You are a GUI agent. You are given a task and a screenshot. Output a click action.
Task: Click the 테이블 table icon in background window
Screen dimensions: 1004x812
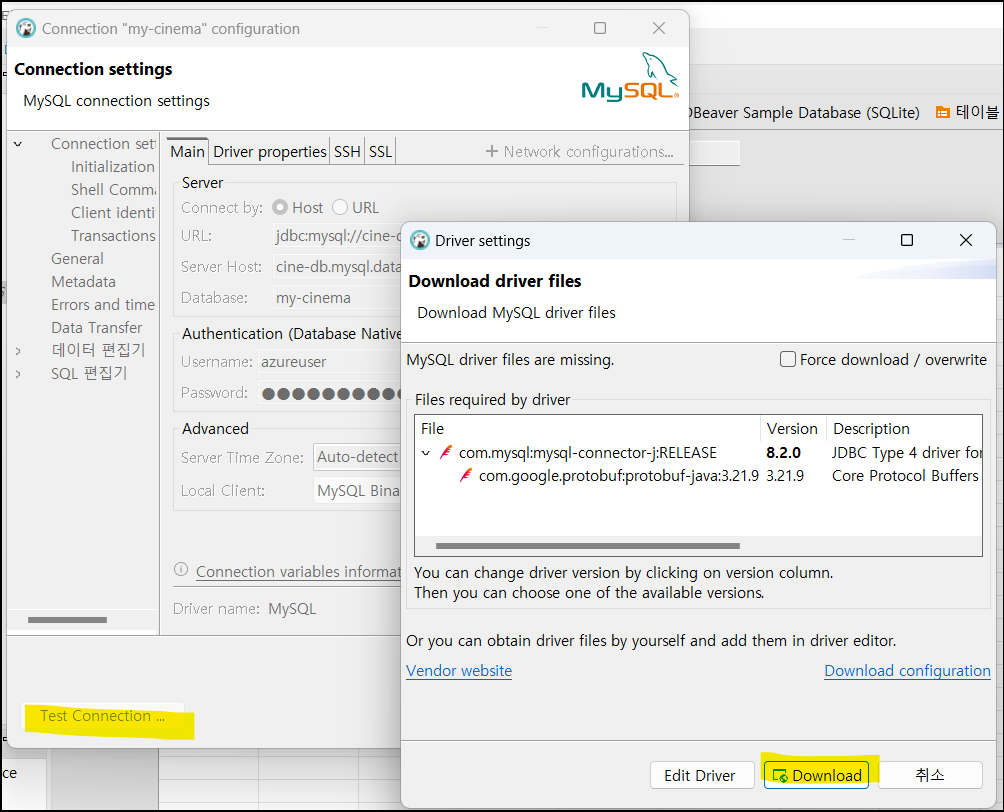(x=943, y=113)
